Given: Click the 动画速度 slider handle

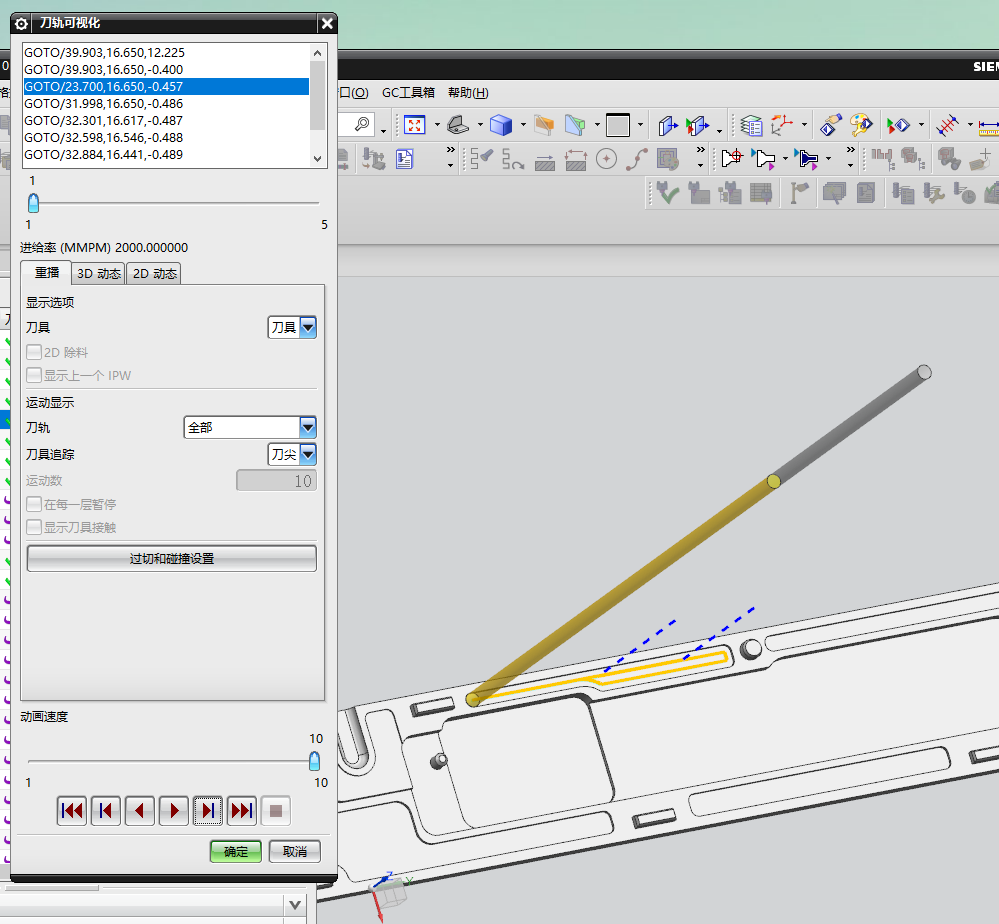Looking at the screenshot, I should coord(315,761).
